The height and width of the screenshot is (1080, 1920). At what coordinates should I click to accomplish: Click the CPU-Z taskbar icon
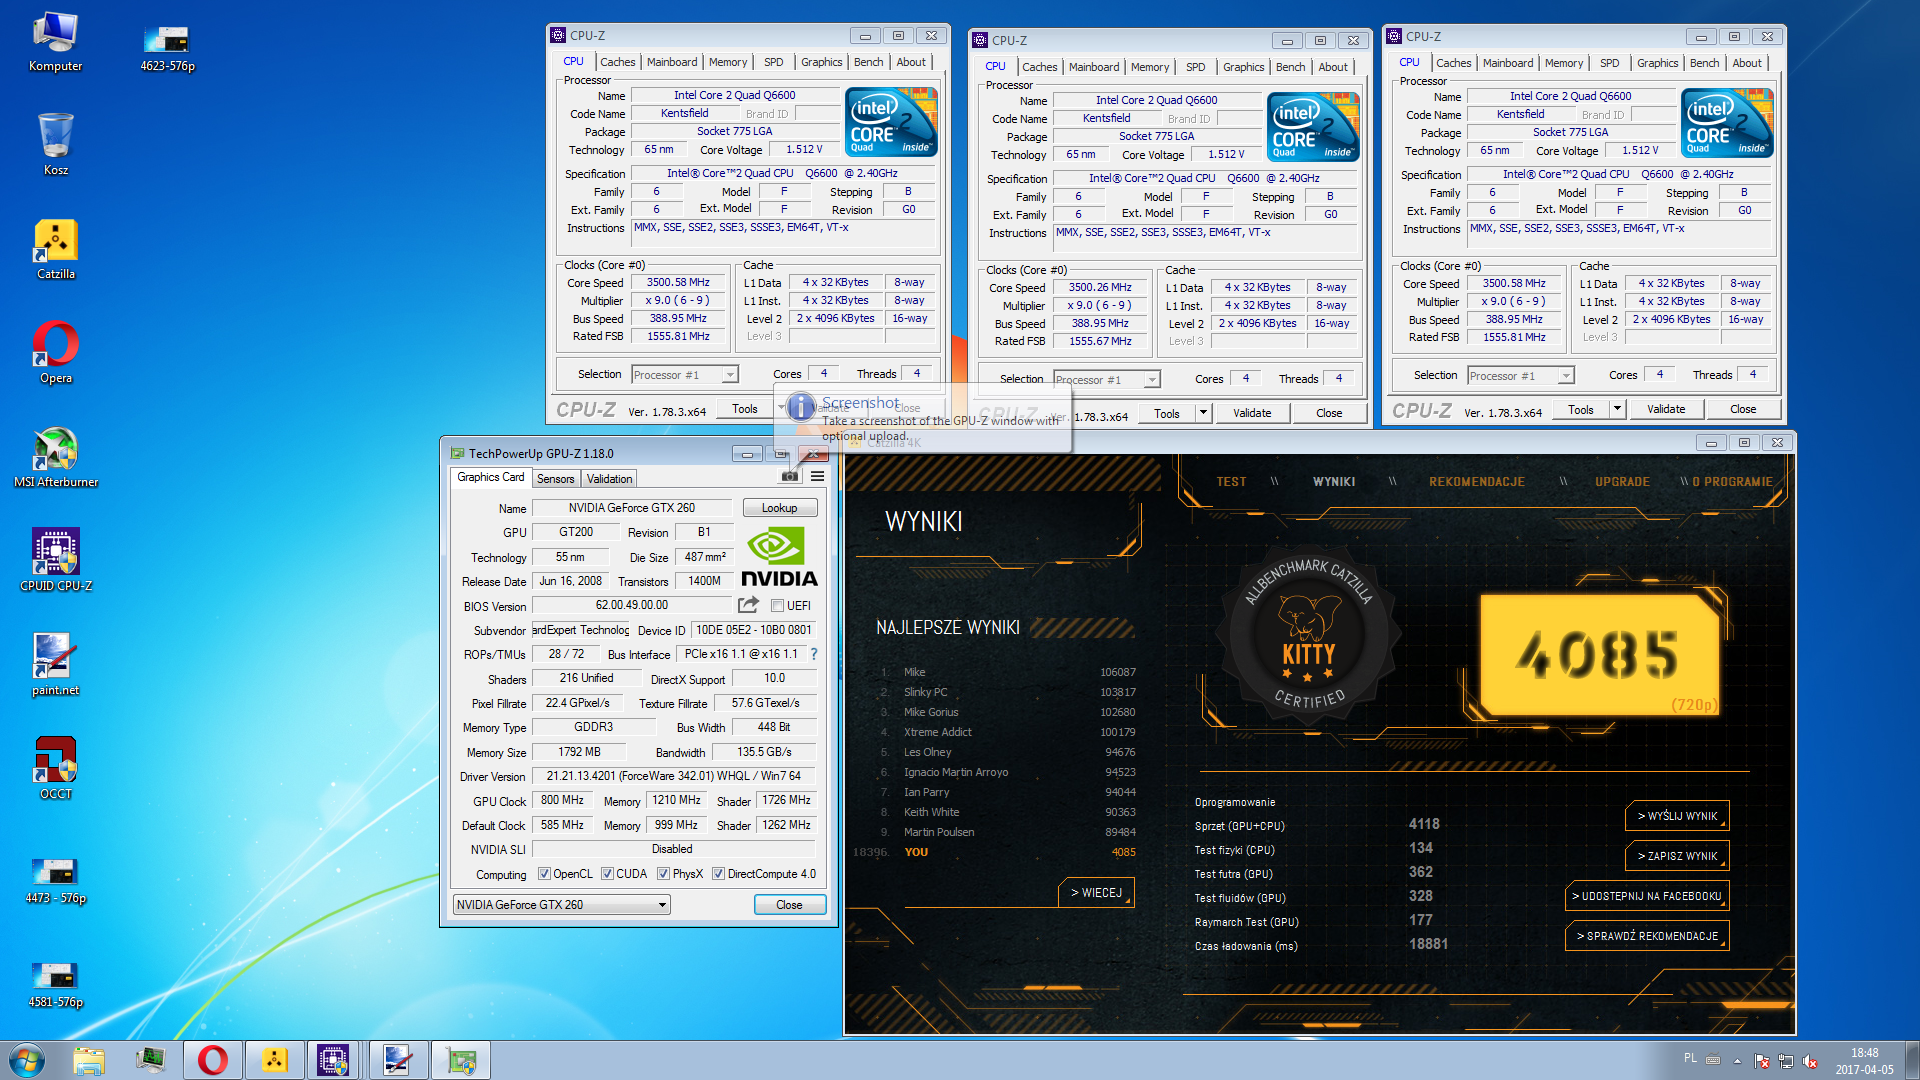point(333,1060)
